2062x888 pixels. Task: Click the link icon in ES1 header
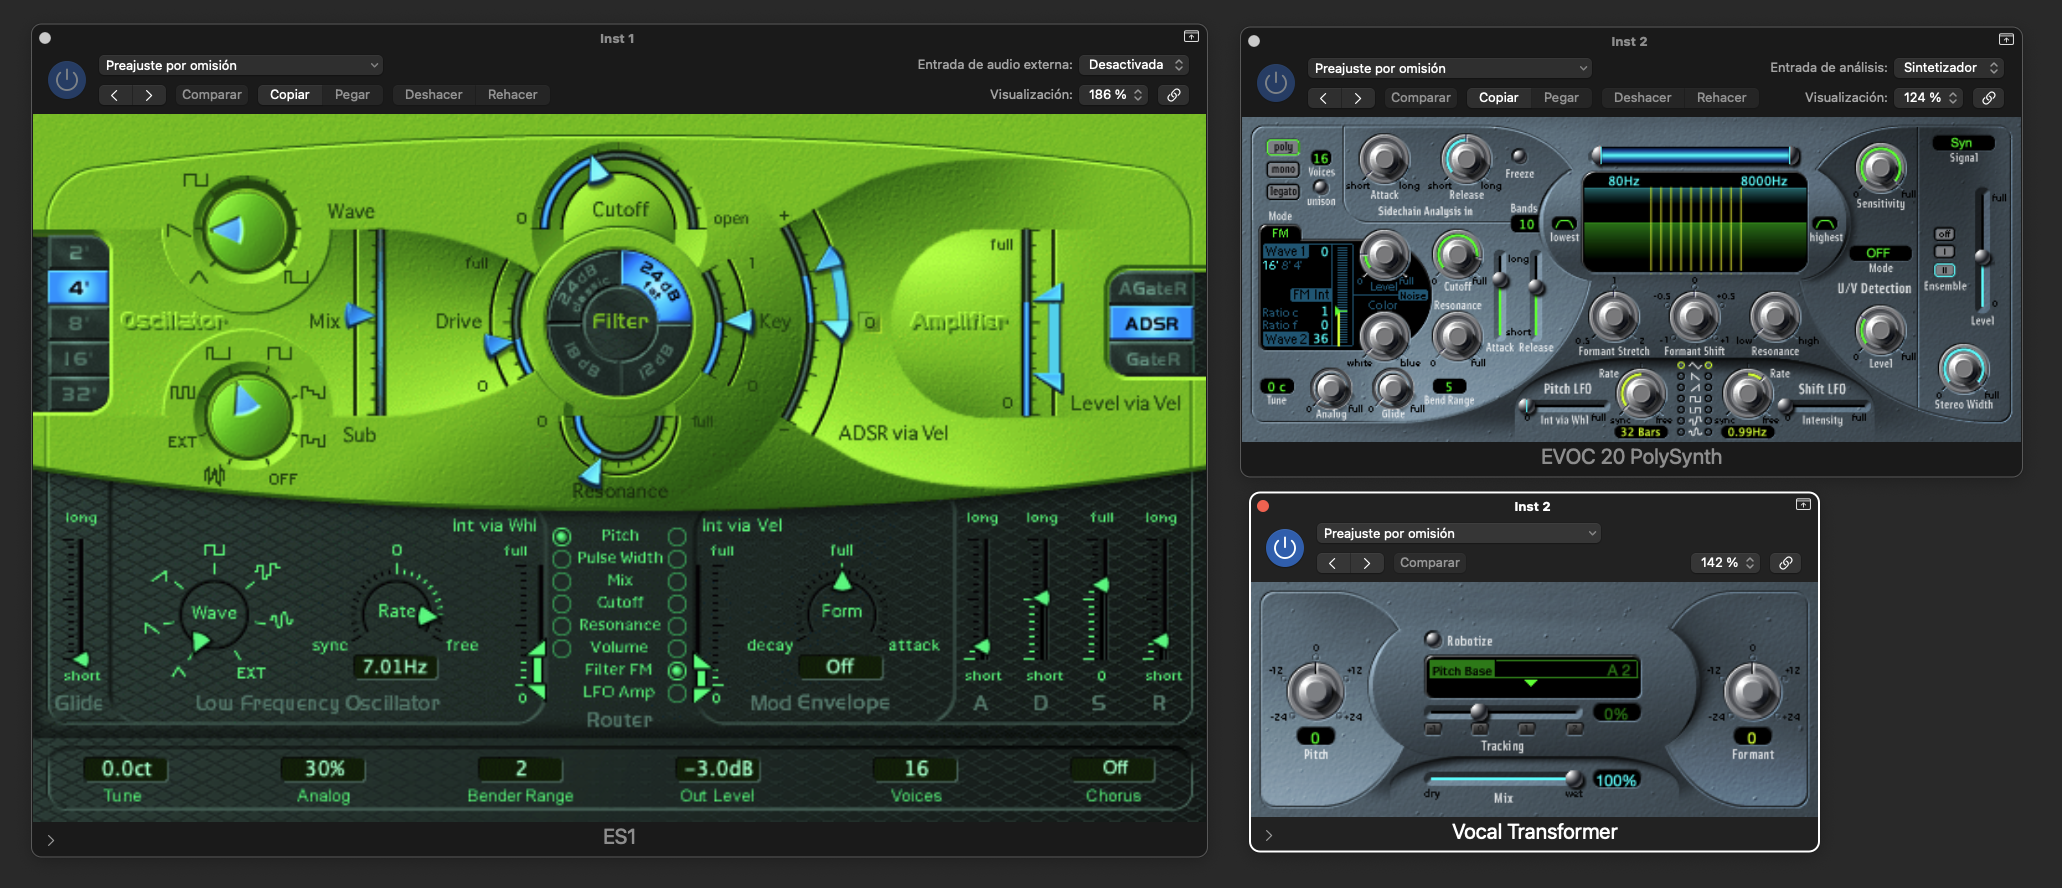click(x=1174, y=95)
